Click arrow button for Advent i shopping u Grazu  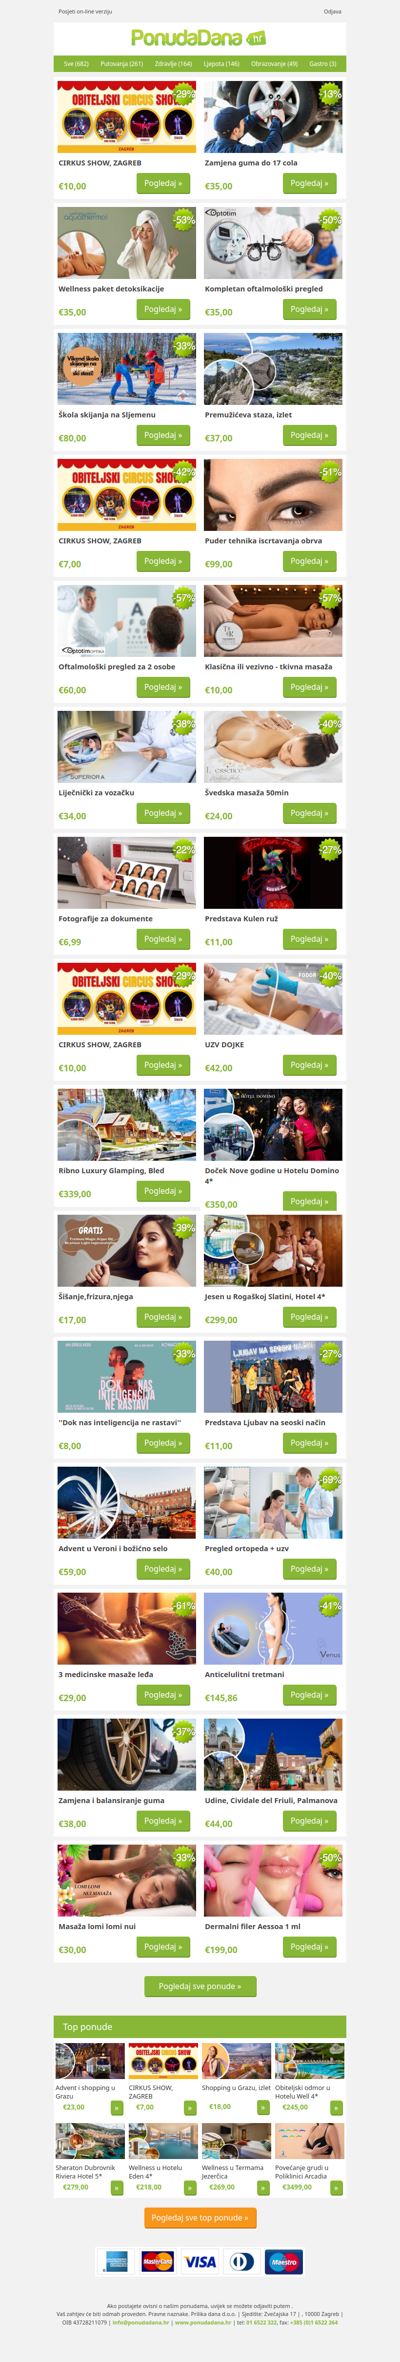click(x=117, y=2107)
